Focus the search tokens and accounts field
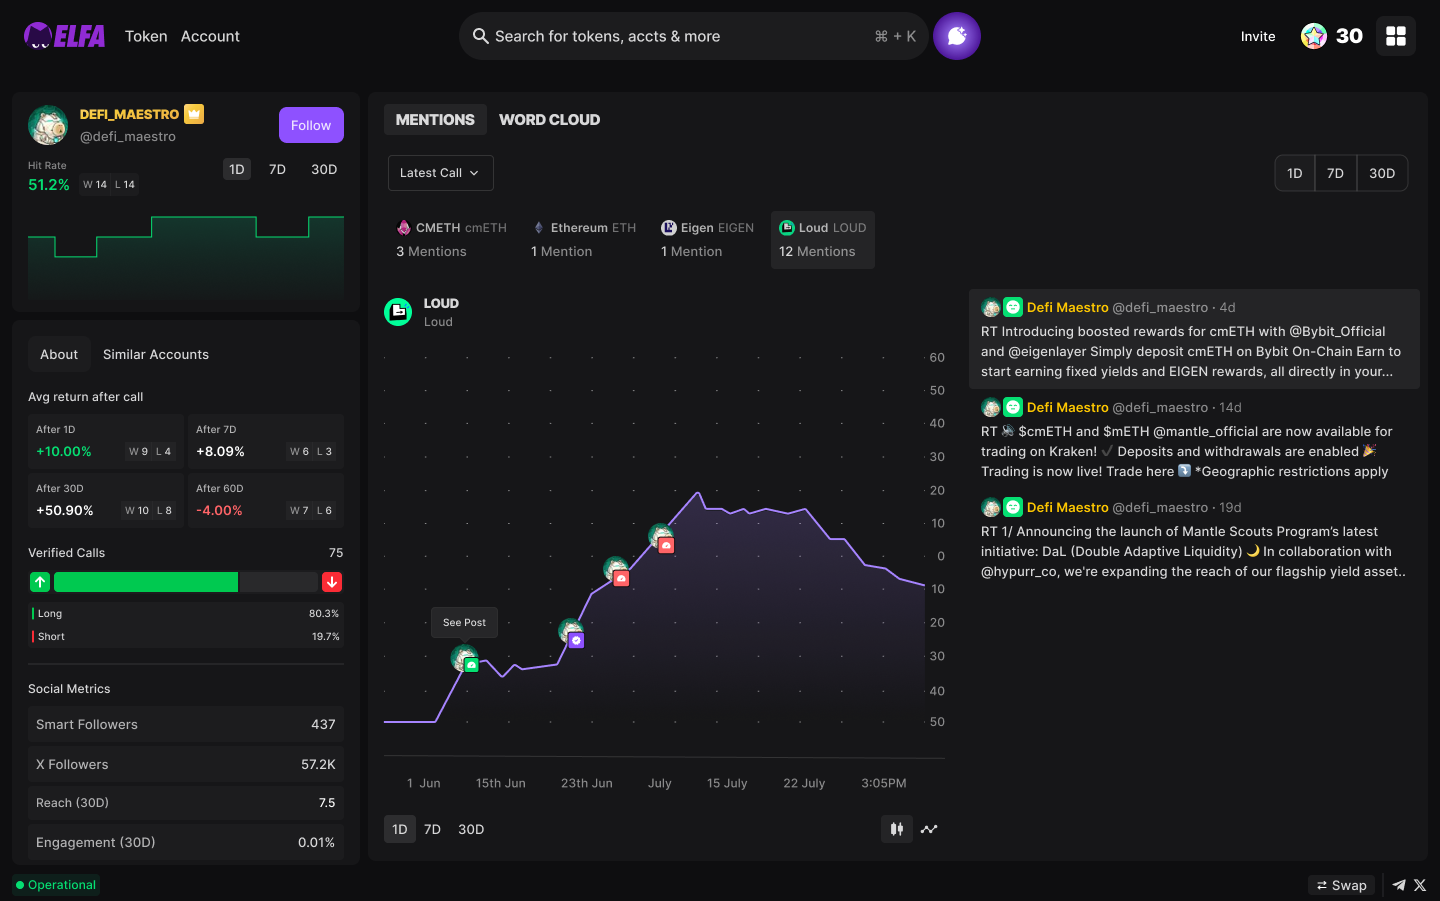The image size is (1440, 901). coord(694,36)
